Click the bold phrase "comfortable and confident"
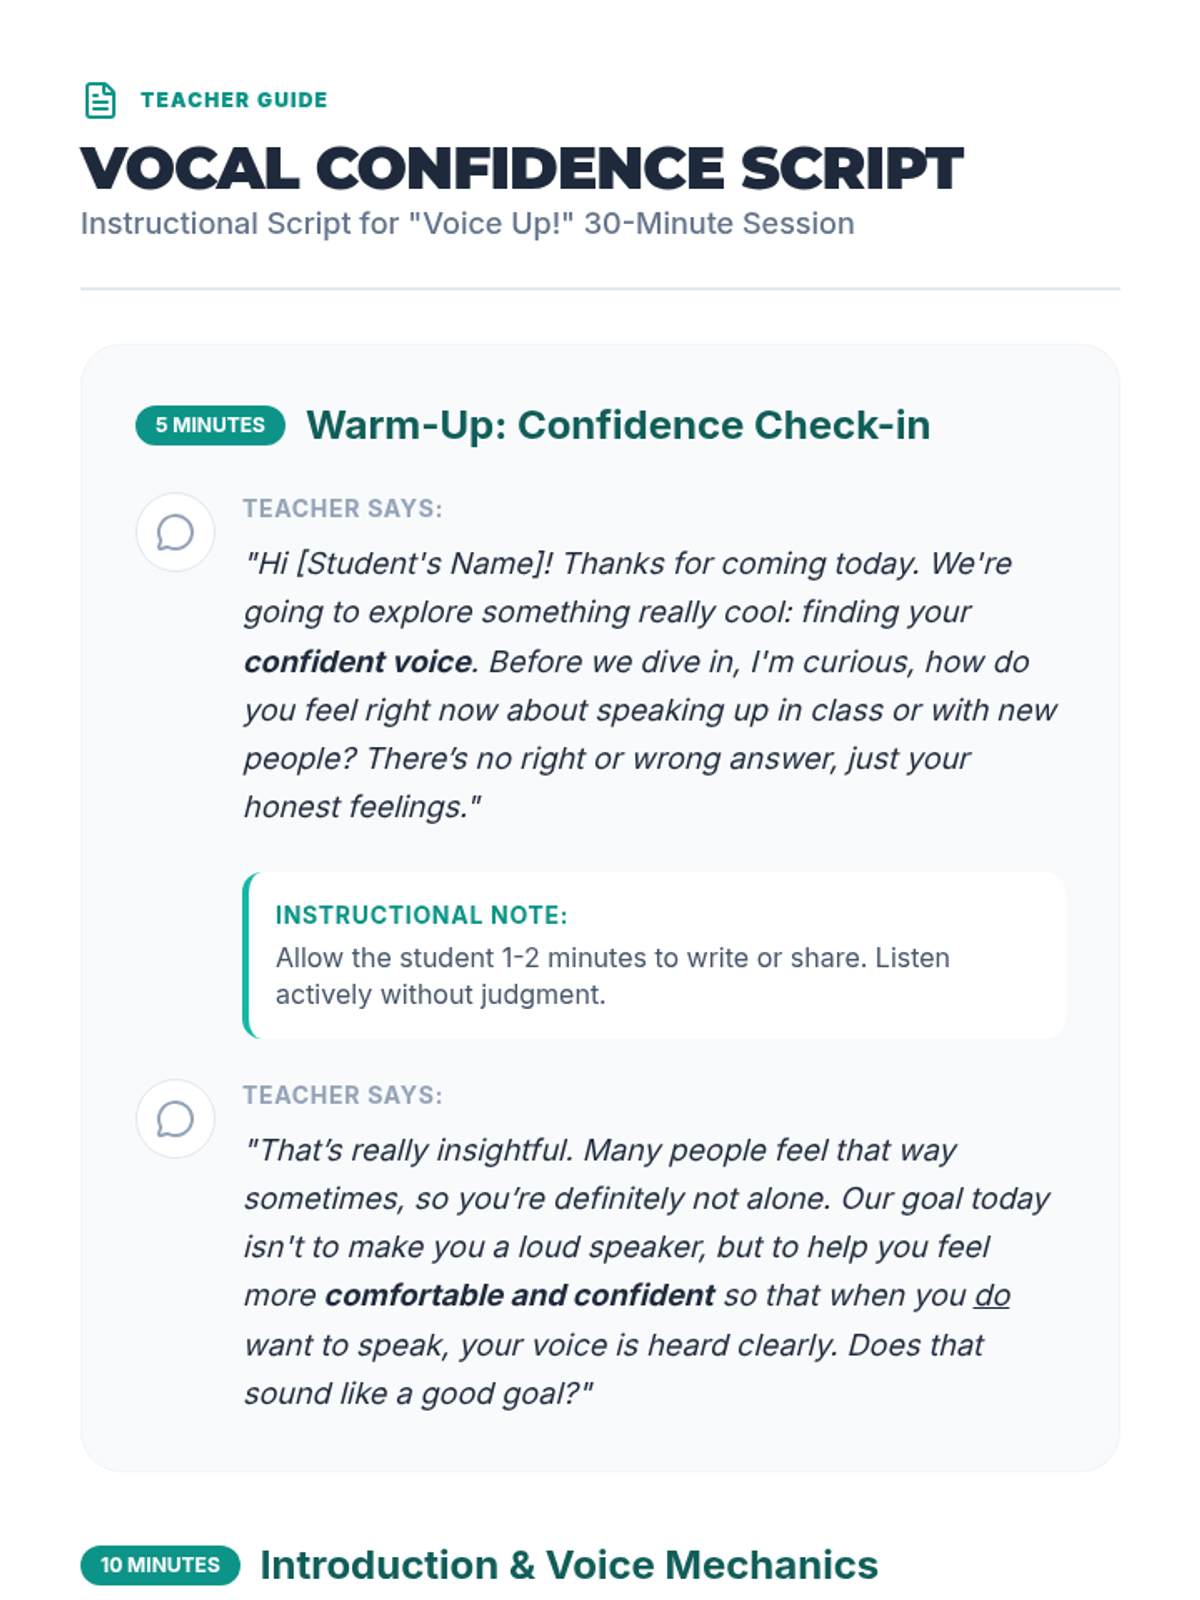 pos(520,1296)
